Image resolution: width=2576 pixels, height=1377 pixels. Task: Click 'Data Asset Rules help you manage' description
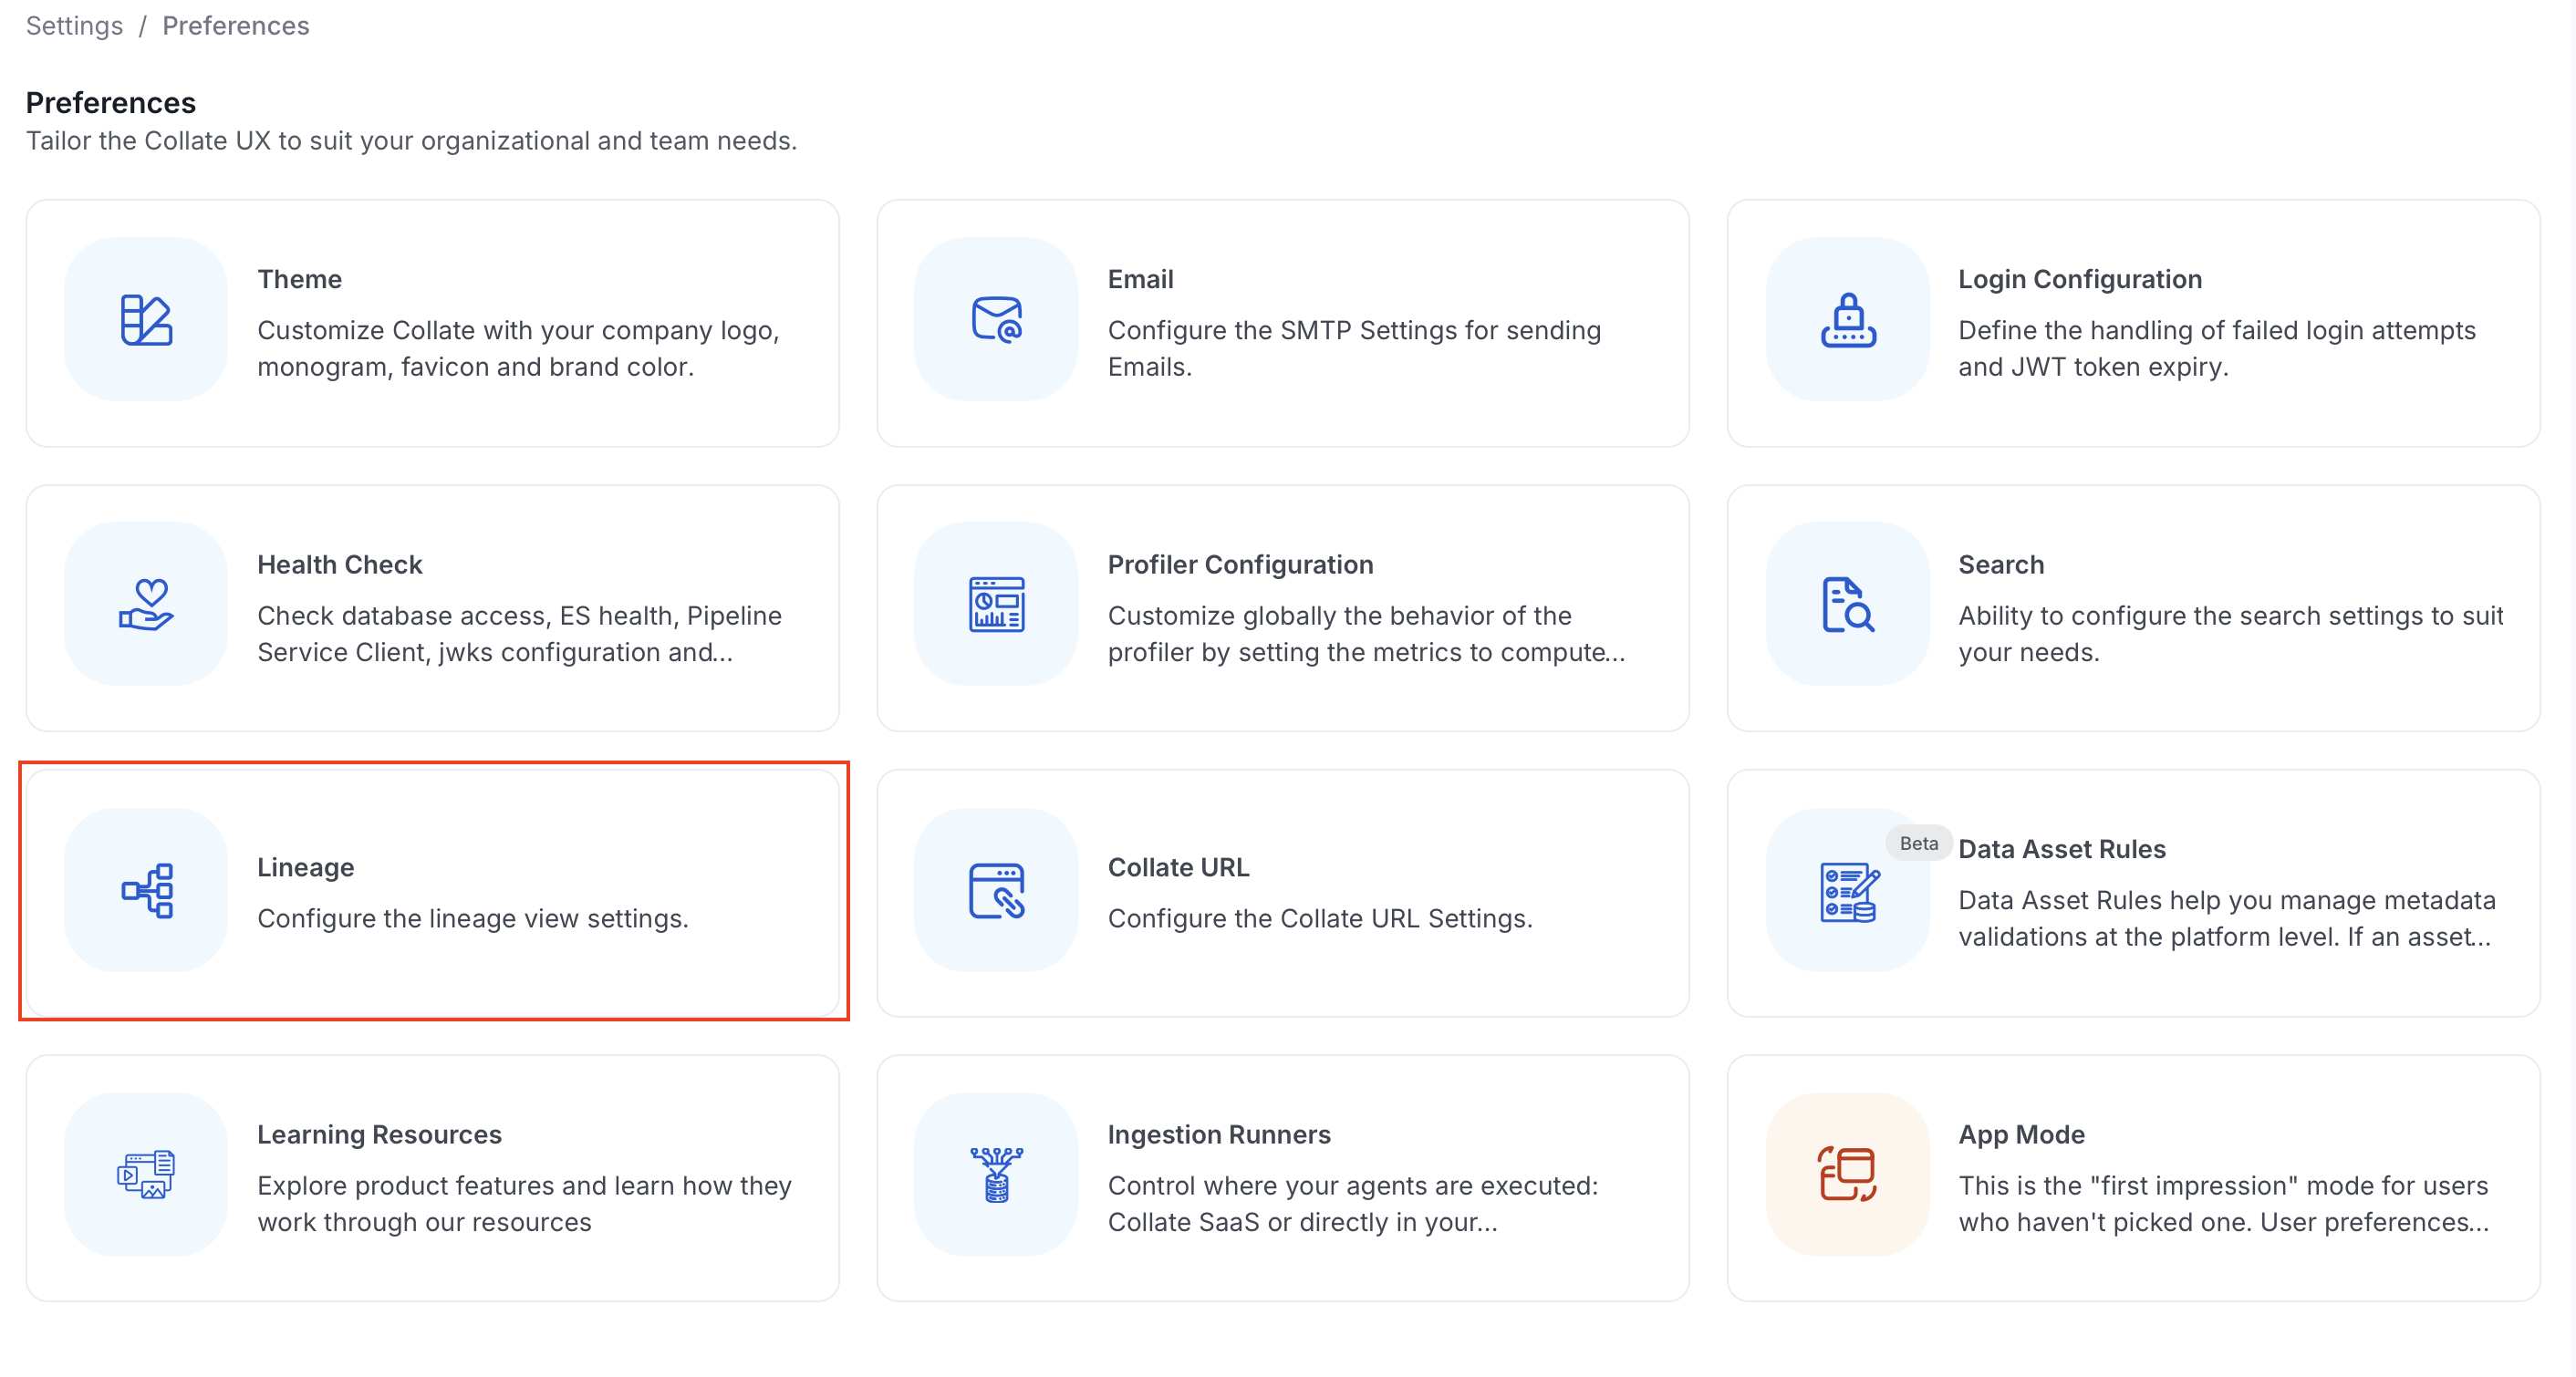(2226, 918)
